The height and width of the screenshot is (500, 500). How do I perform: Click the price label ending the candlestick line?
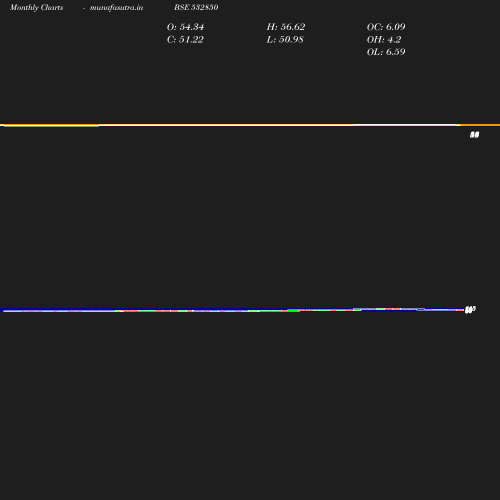pos(470,310)
